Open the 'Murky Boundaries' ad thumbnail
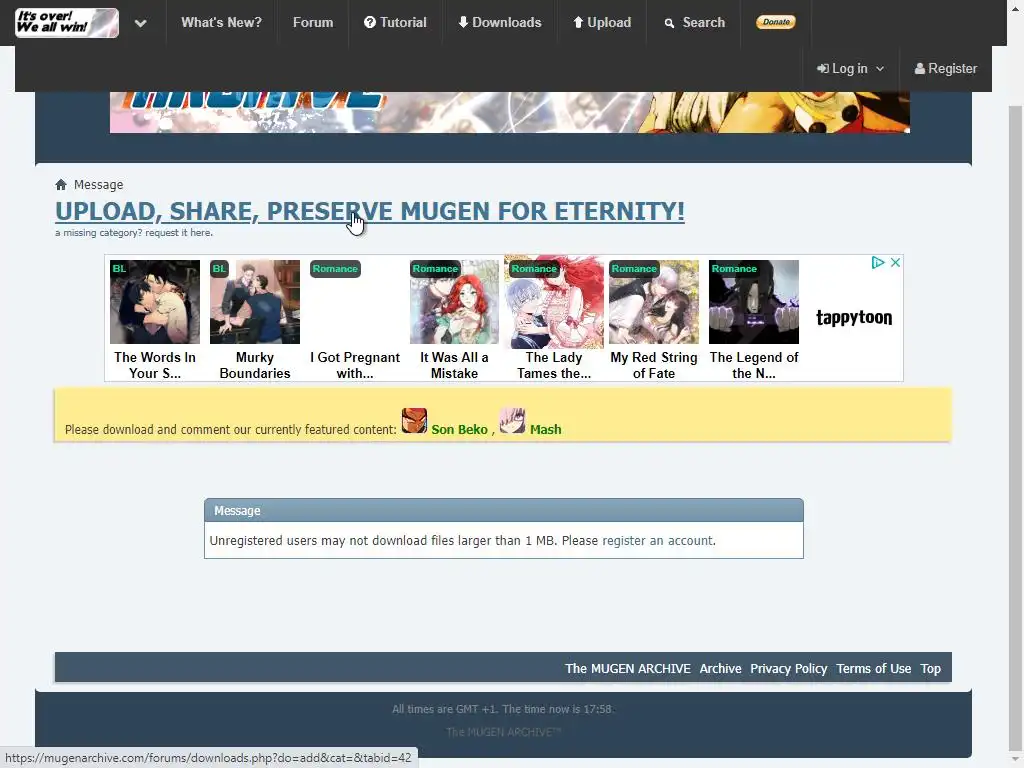 pos(255,302)
